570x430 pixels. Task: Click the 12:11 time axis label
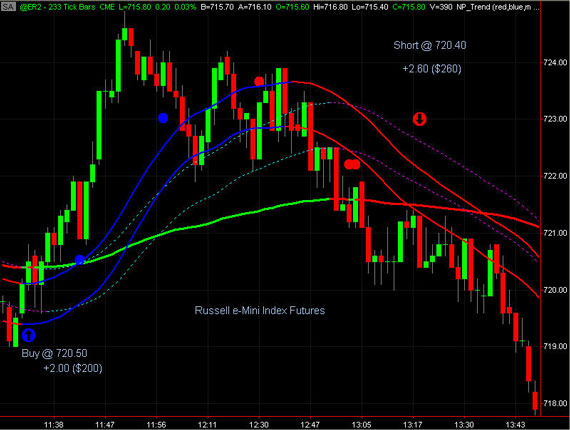(208, 425)
